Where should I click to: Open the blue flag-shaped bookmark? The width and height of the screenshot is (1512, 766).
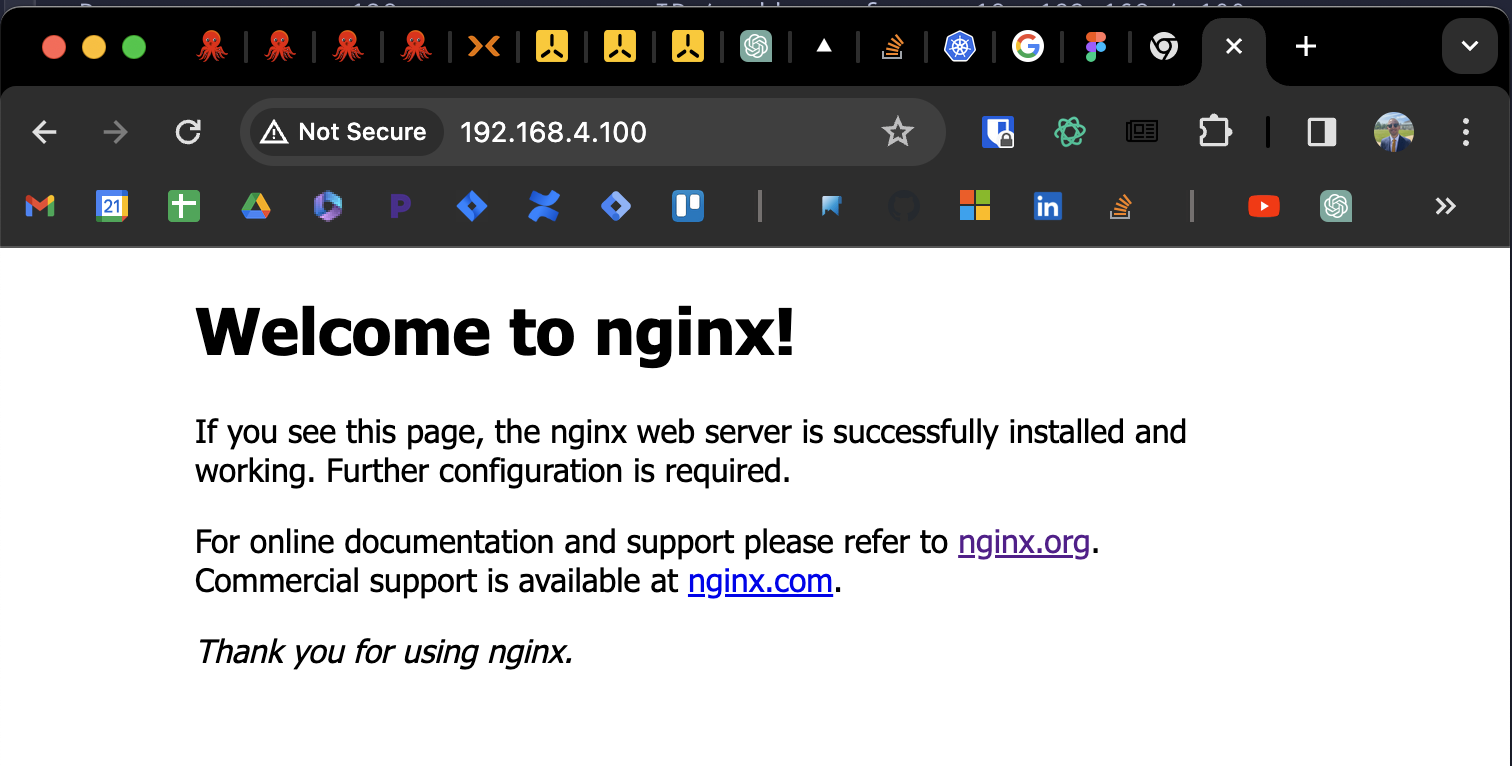831,206
